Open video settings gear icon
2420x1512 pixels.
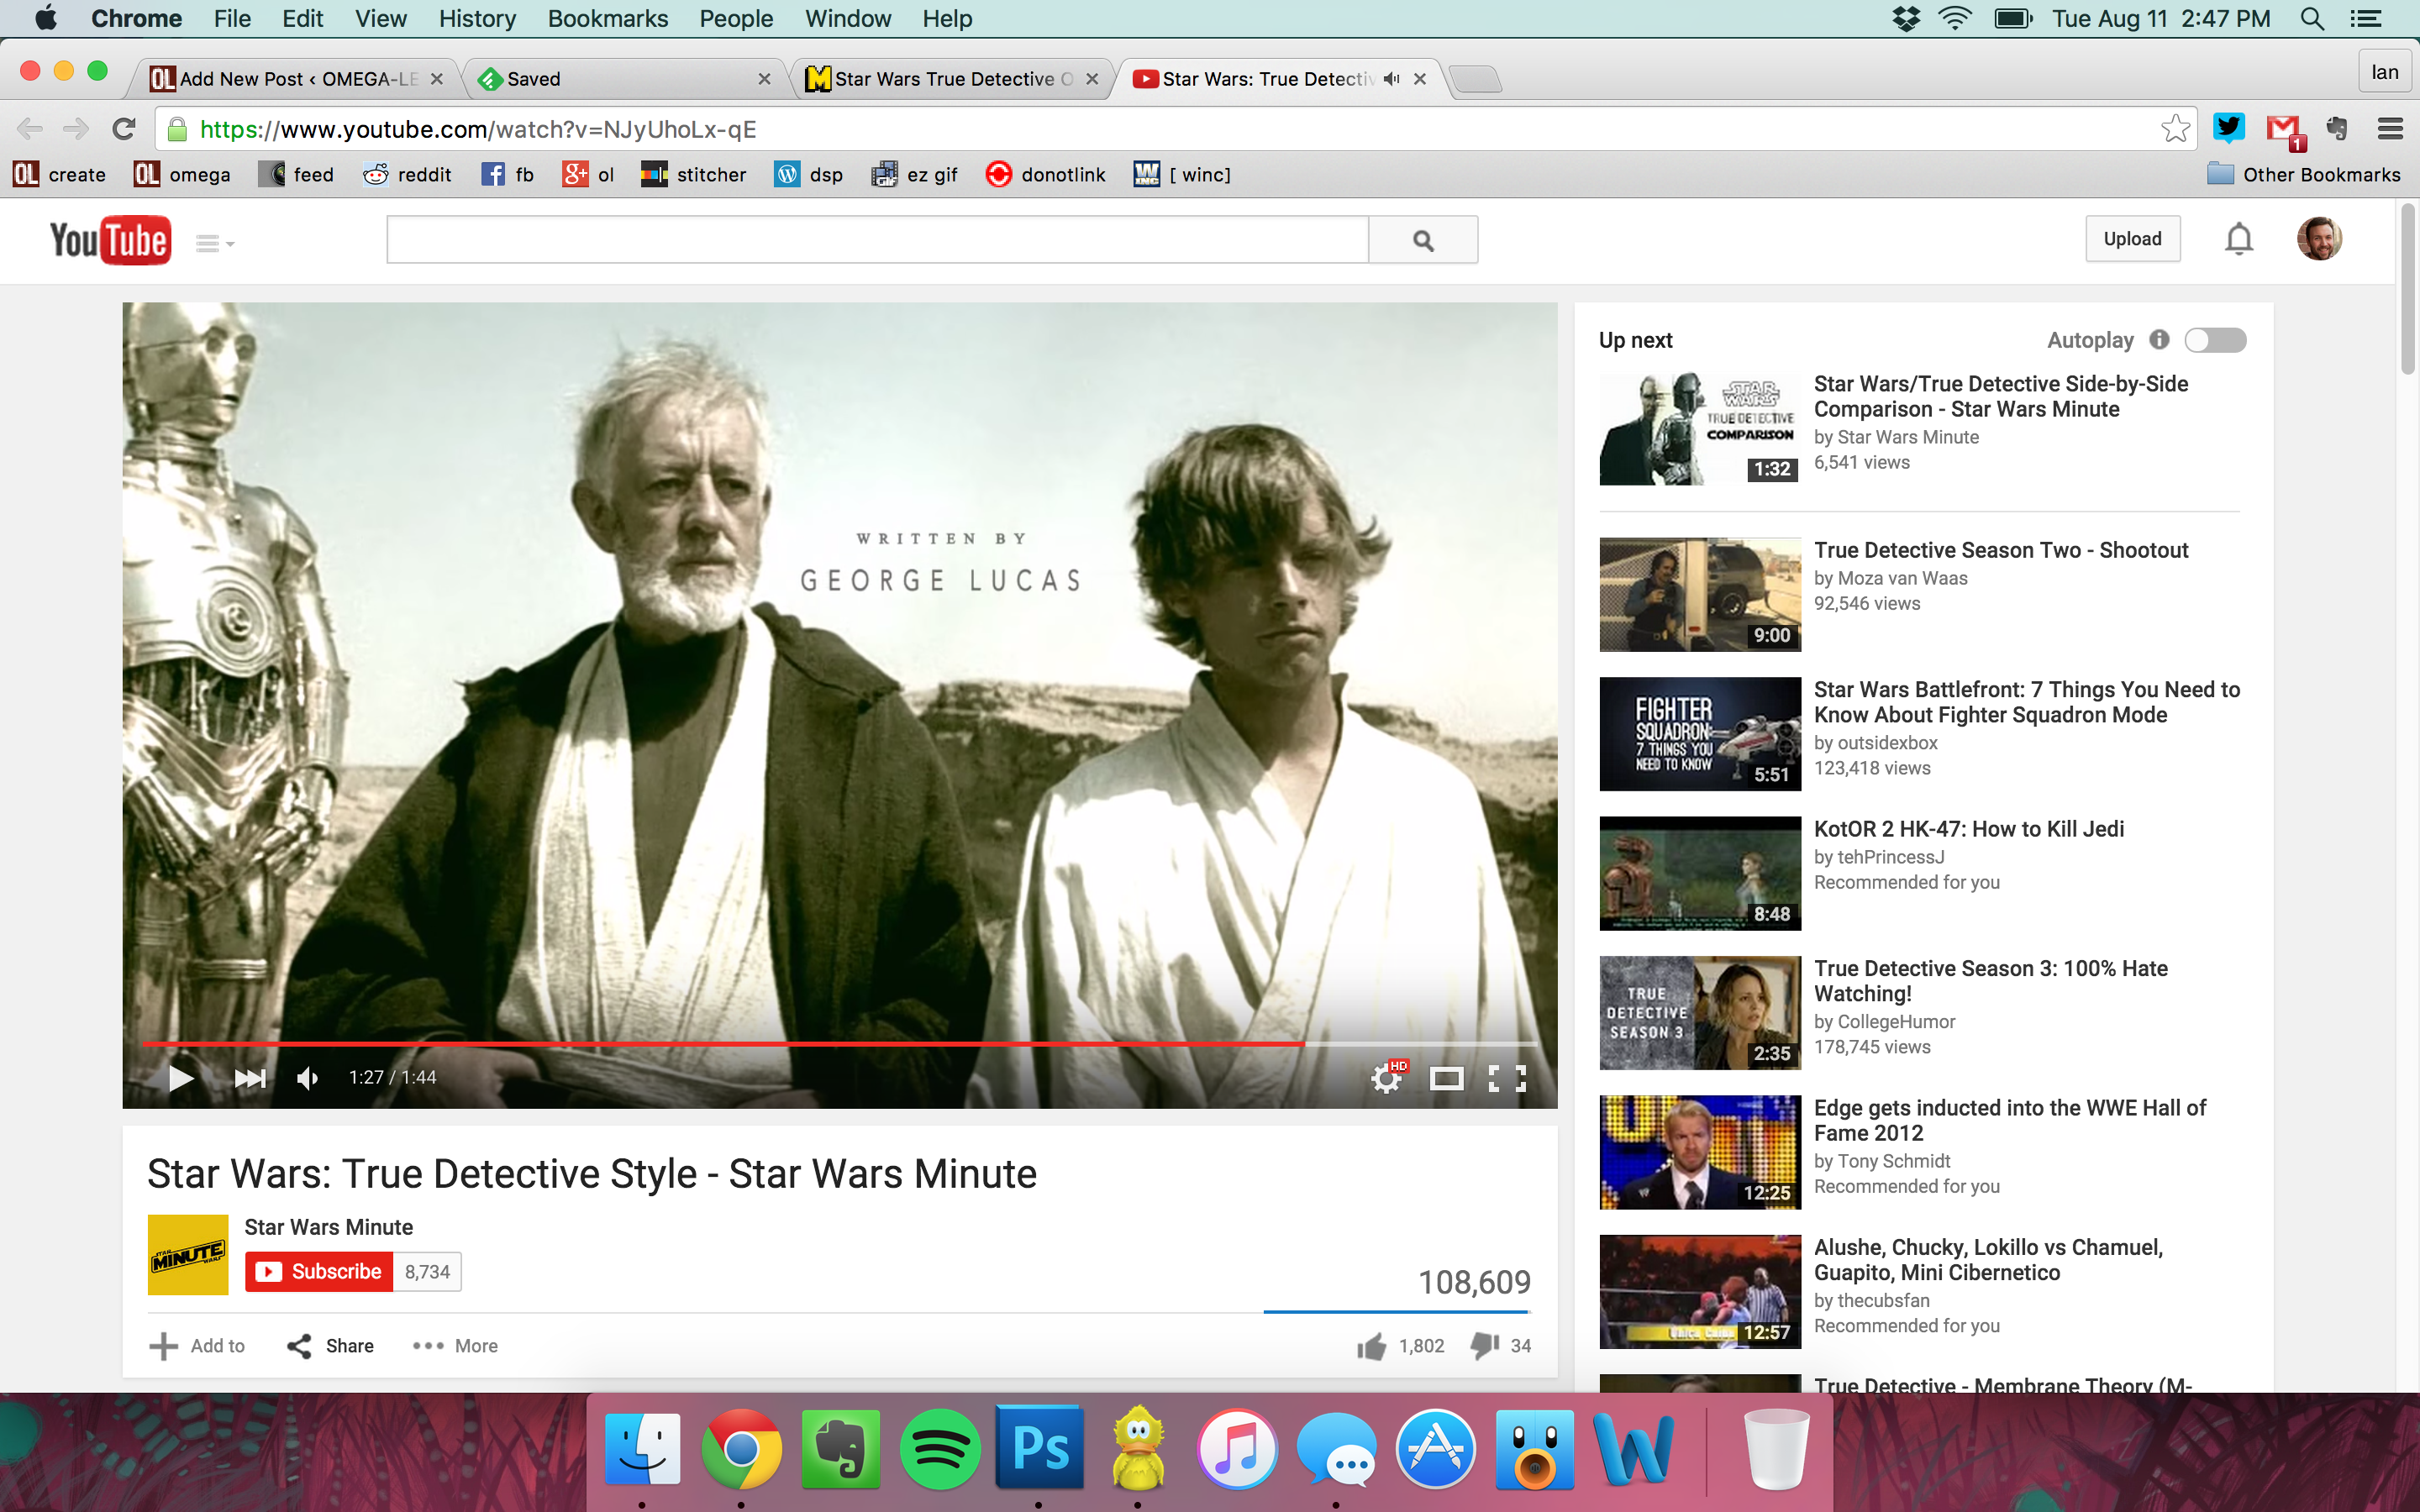(1388, 1077)
